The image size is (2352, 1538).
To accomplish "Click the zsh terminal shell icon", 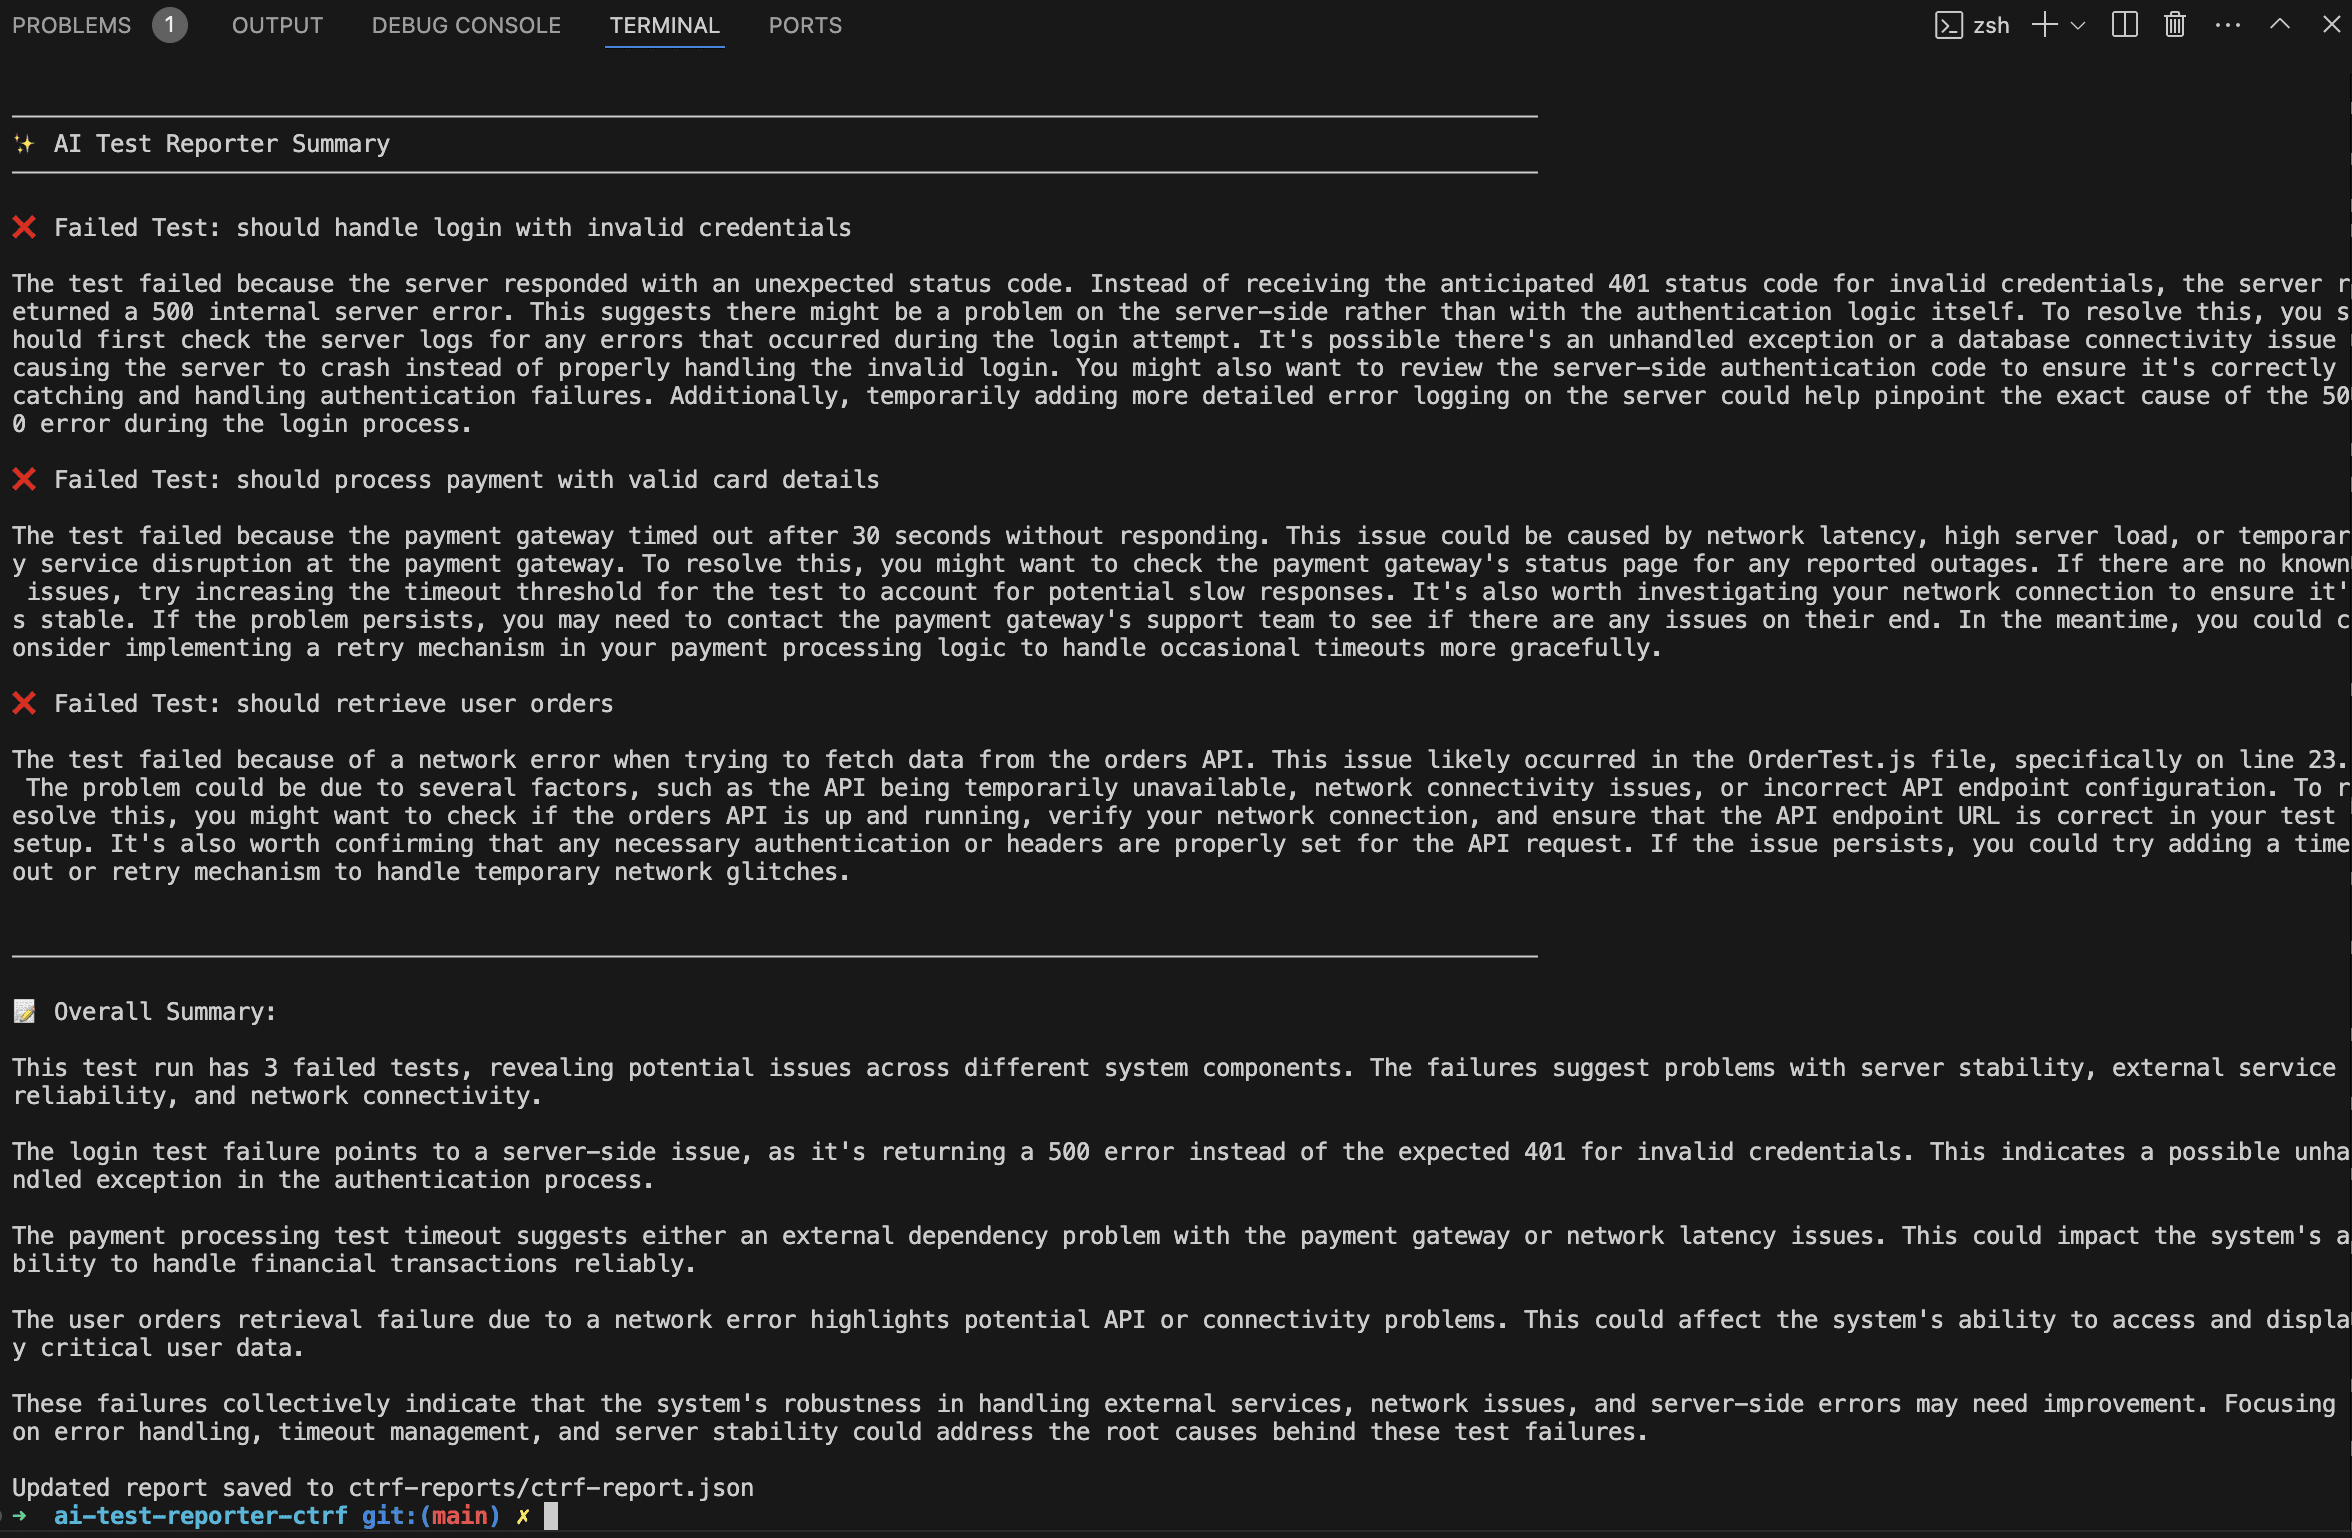I will [x=1948, y=25].
